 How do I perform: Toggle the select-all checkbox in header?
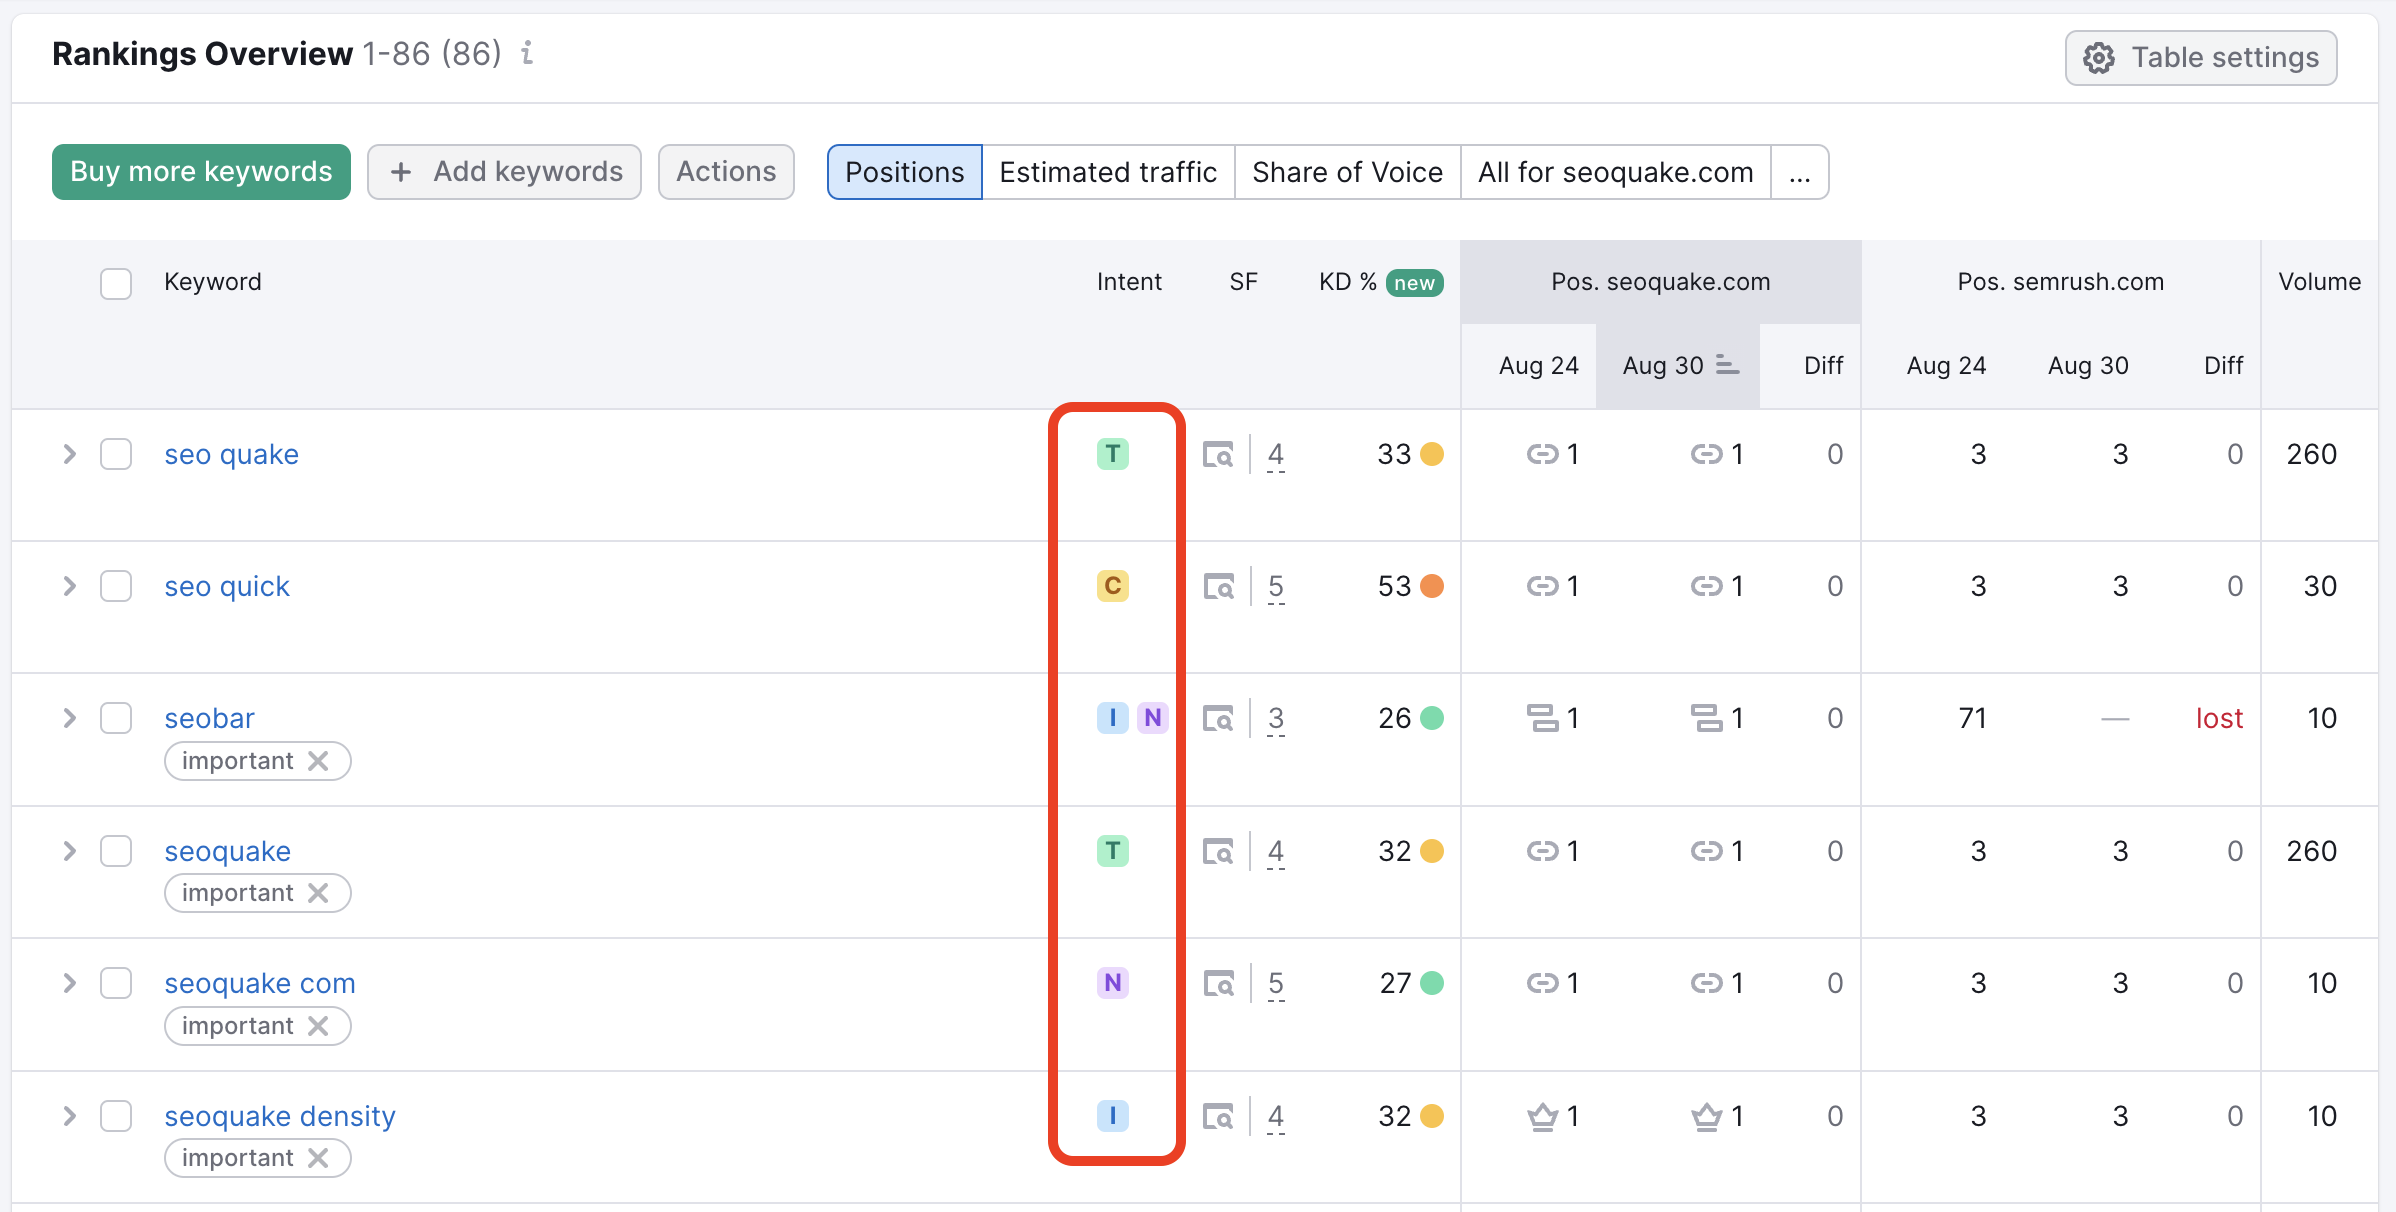pos(116,281)
